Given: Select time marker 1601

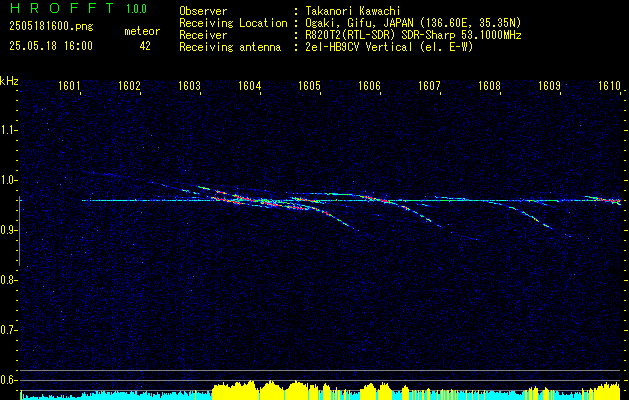Looking at the screenshot, I should 69,85.
